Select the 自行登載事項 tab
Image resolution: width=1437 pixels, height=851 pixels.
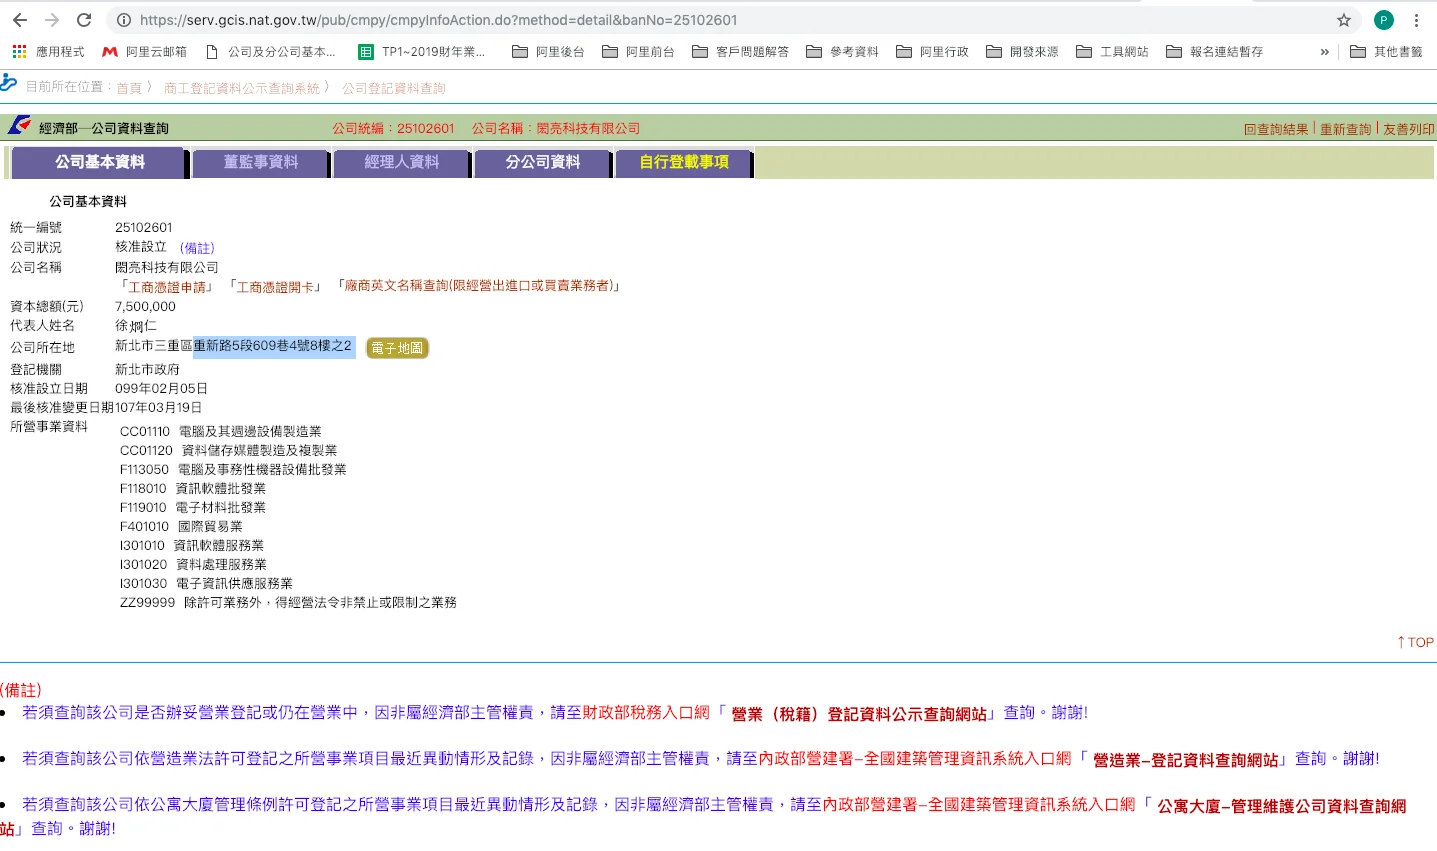point(684,162)
